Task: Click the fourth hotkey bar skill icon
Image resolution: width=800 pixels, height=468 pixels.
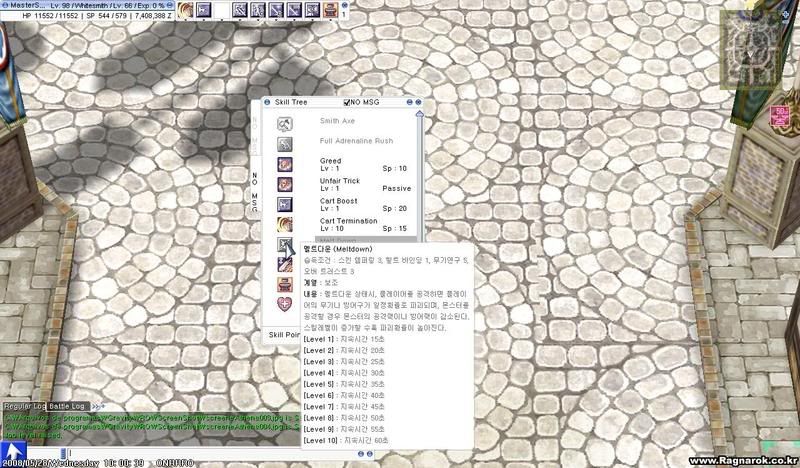Action: click(240, 9)
